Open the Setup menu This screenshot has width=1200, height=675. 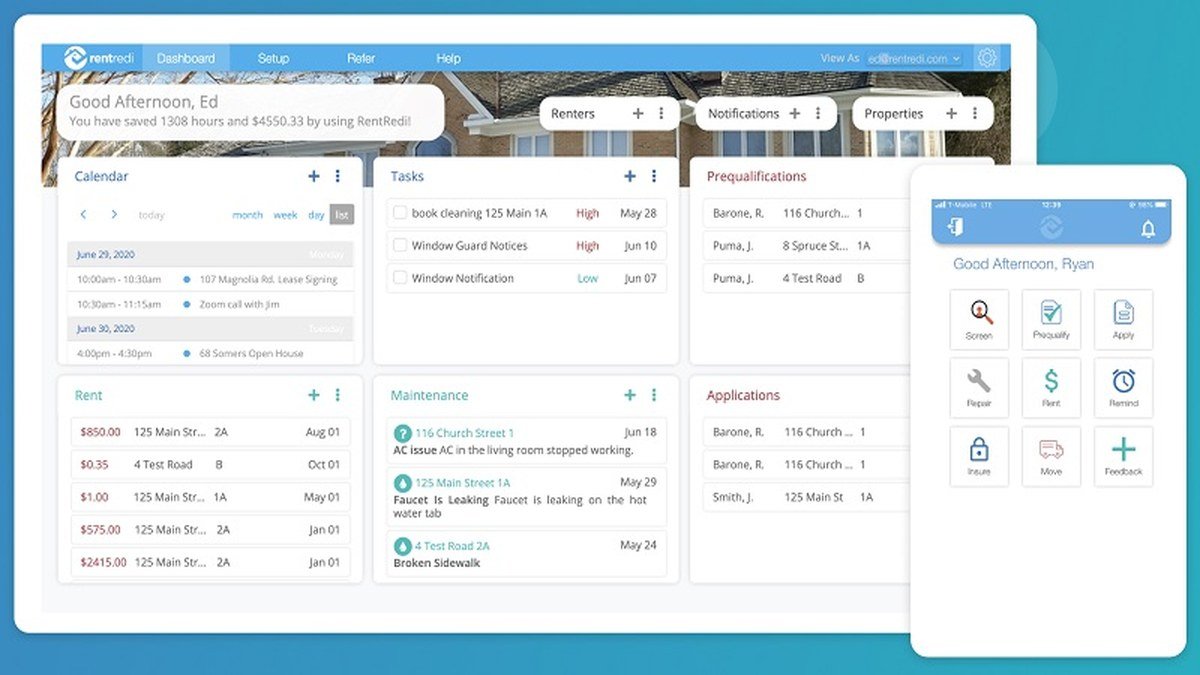[273, 58]
